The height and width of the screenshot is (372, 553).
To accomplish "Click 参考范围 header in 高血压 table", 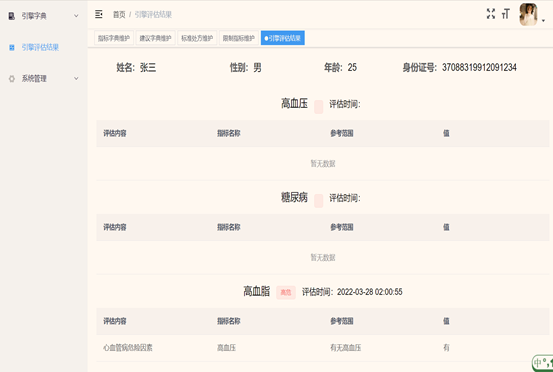I will [342, 133].
